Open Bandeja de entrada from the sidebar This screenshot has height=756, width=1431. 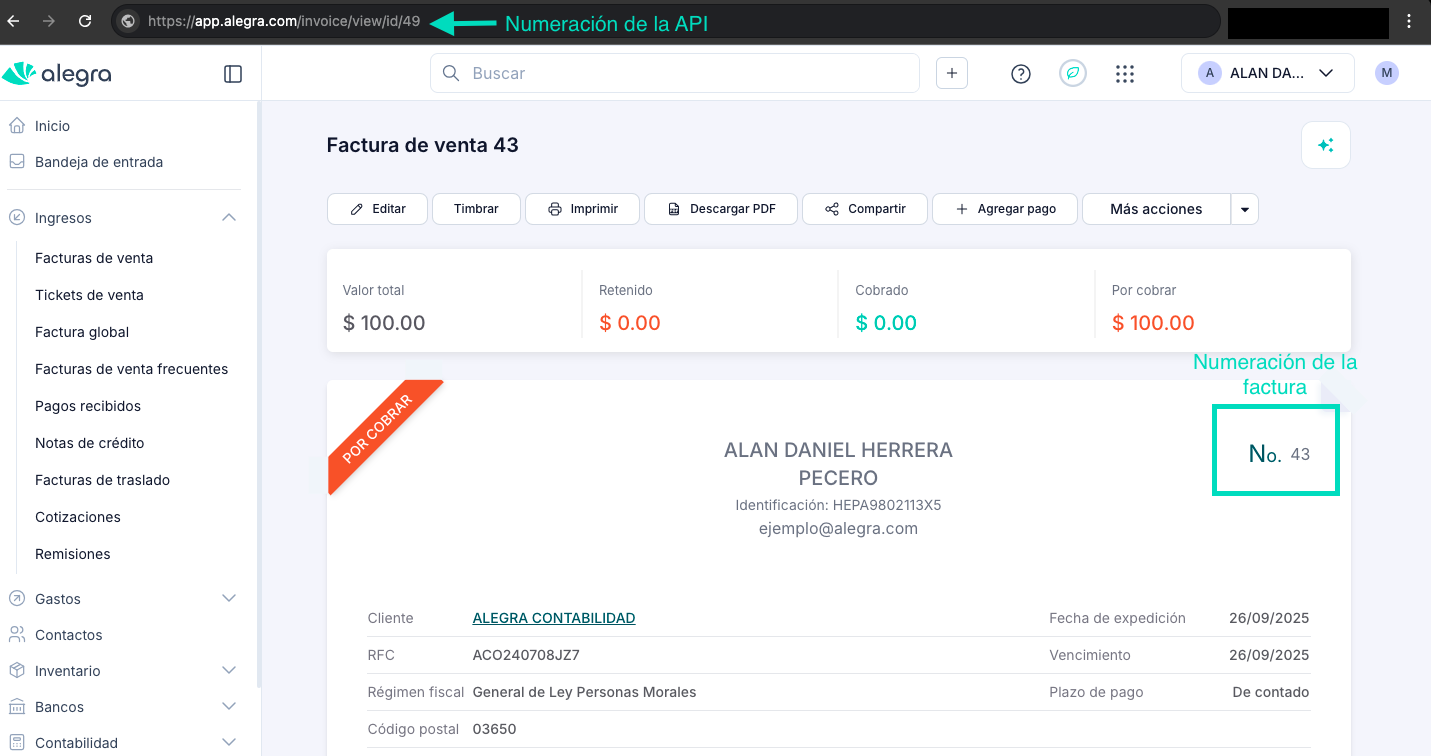[x=99, y=161]
